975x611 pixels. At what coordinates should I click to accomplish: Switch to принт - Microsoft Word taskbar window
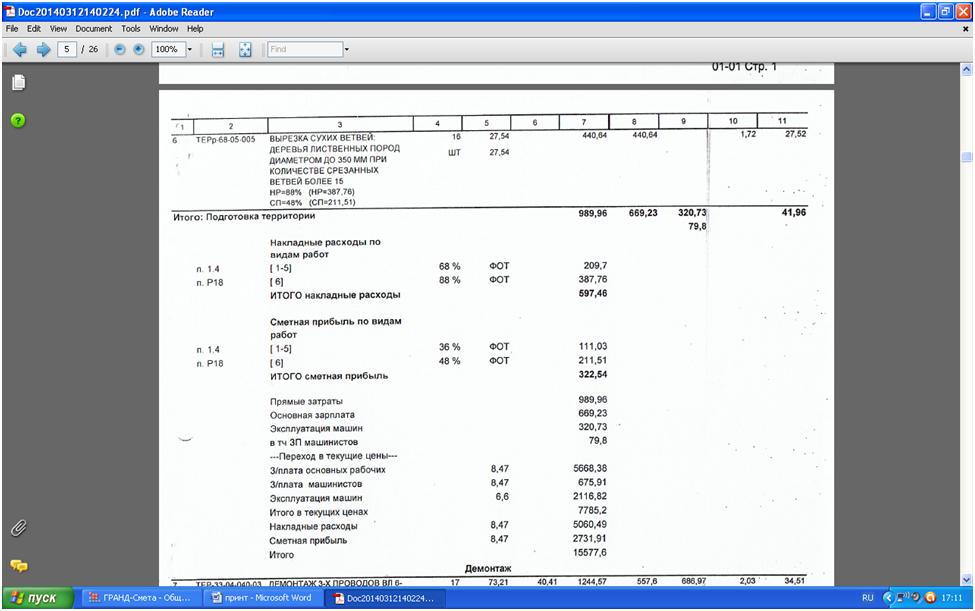point(264,598)
